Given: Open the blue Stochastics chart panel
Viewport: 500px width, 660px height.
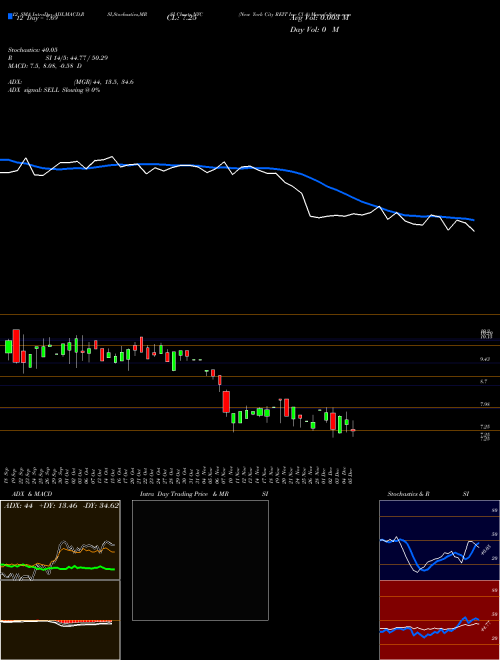Looking at the screenshot, I should pyautogui.click(x=439, y=540).
